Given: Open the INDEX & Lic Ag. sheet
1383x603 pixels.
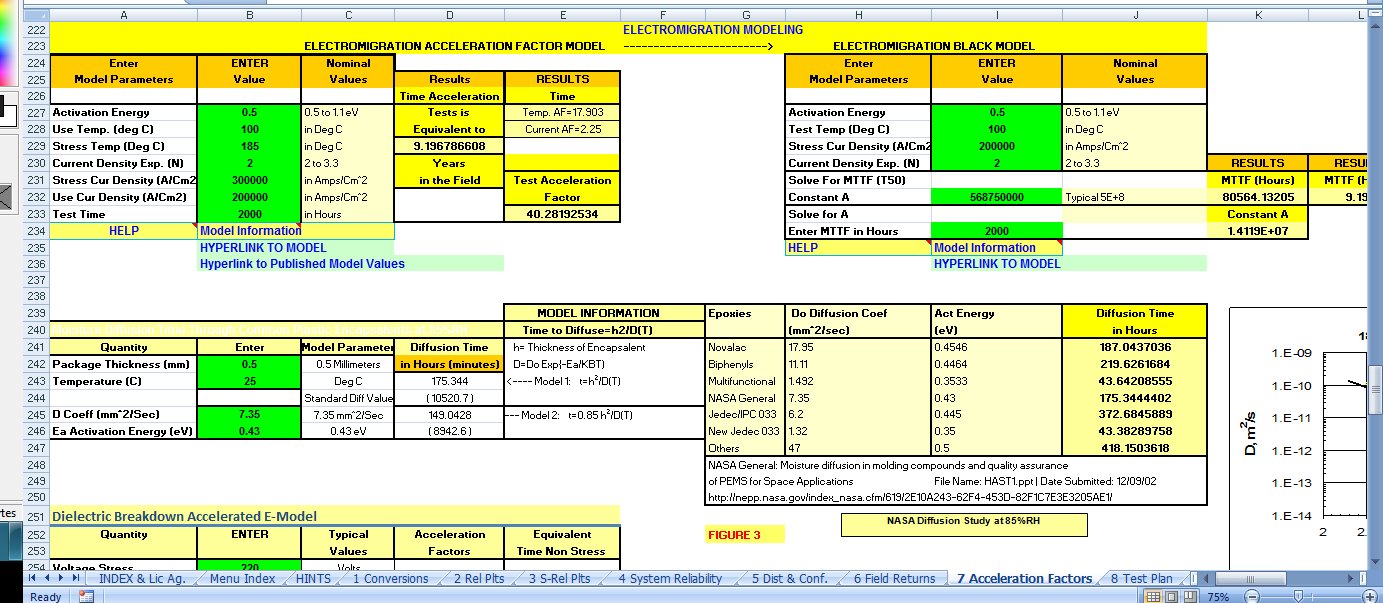Looking at the screenshot, I should pos(140,578).
